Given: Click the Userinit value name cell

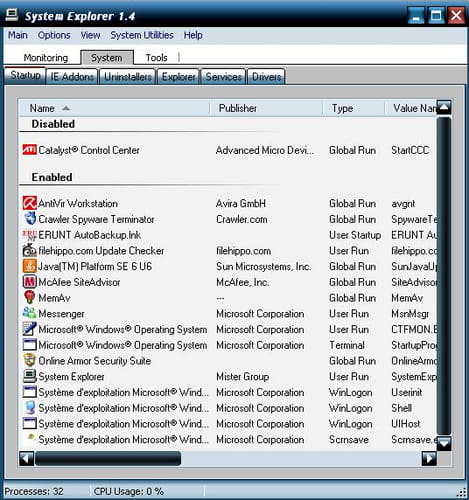Looking at the screenshot, I should tap(407, 392).
